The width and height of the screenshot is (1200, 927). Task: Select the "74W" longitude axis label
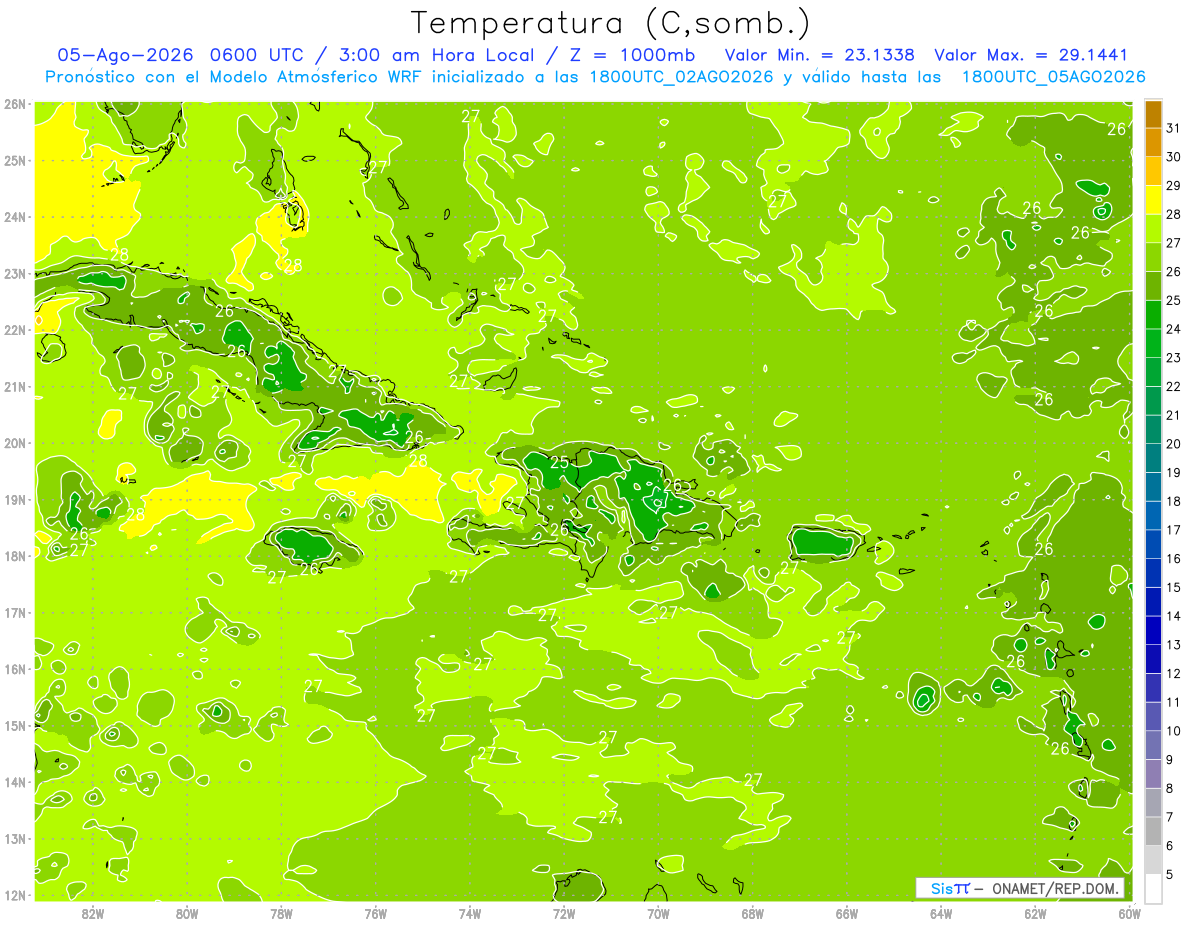point(470,913)
